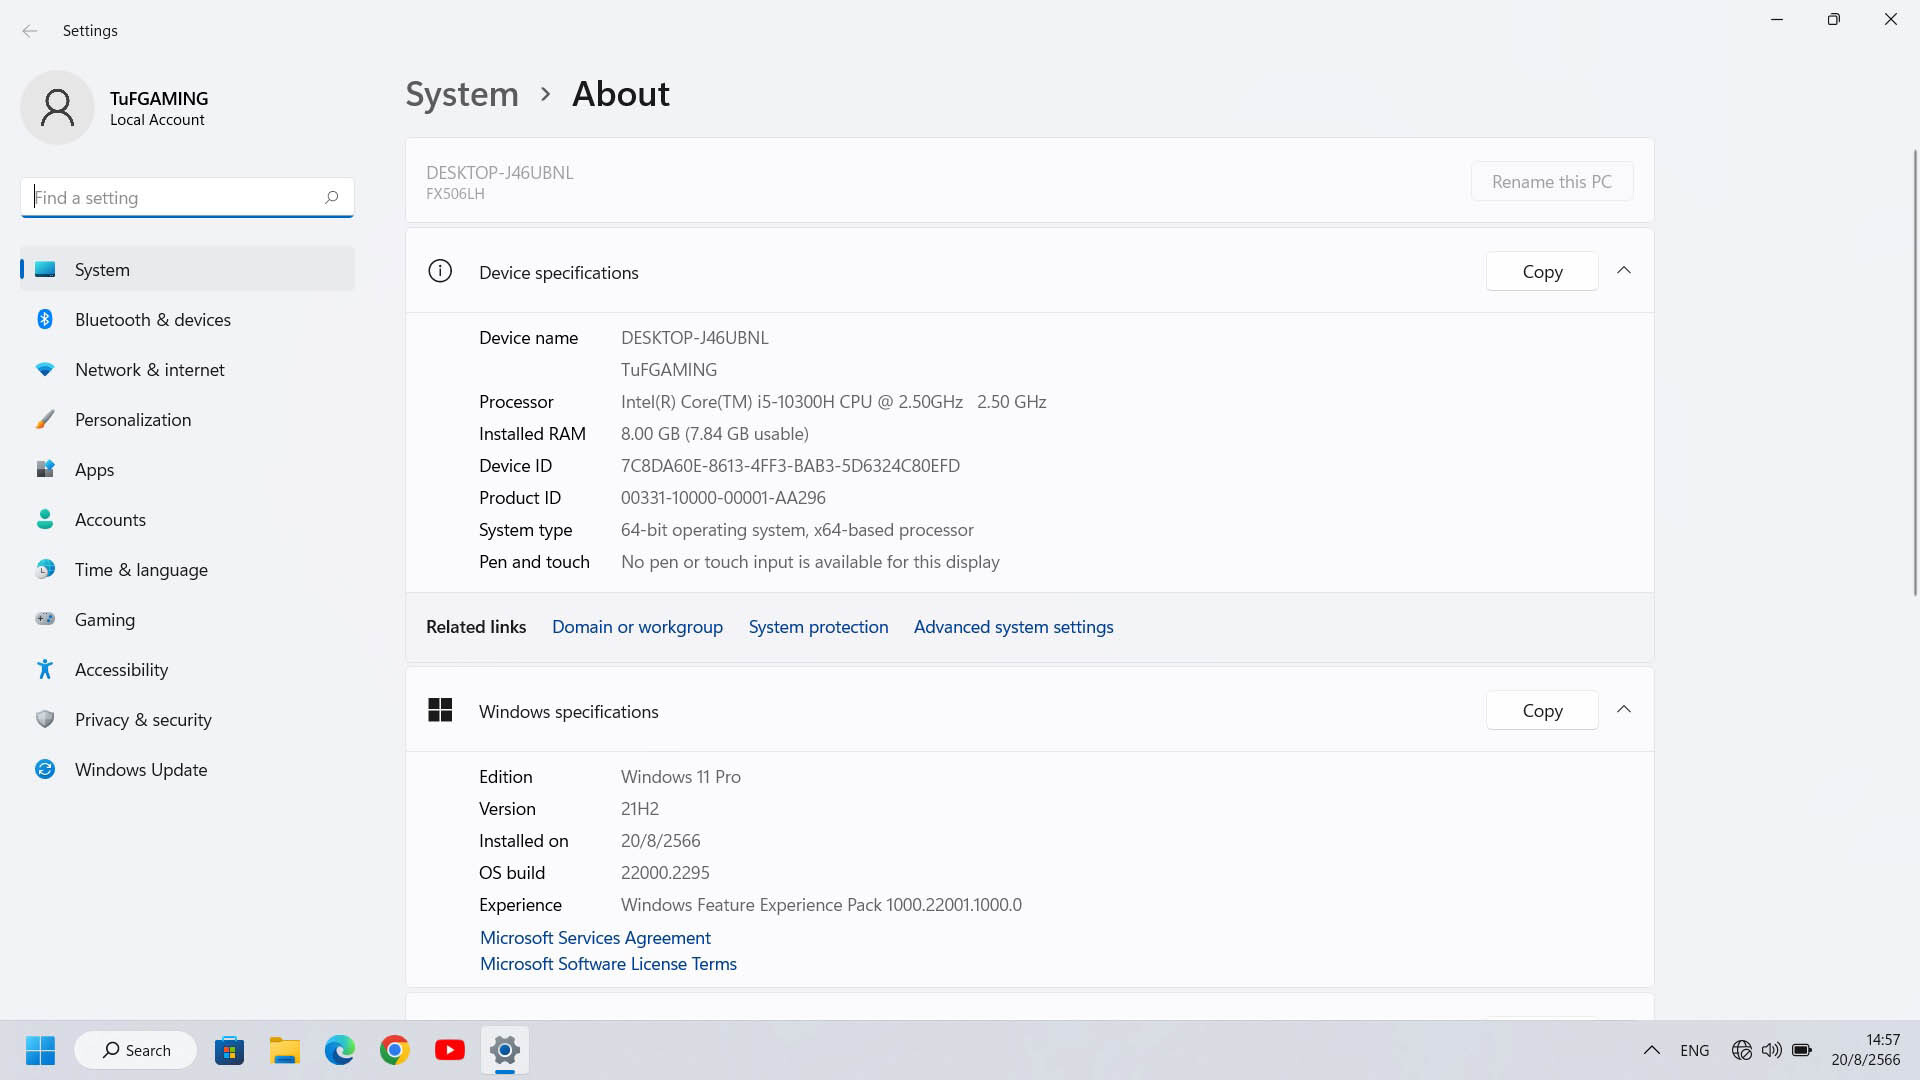This screenshot has height=1080, width=1920.
Task: Open Microsoft Software License Terms link
Action: pos(608,964)
